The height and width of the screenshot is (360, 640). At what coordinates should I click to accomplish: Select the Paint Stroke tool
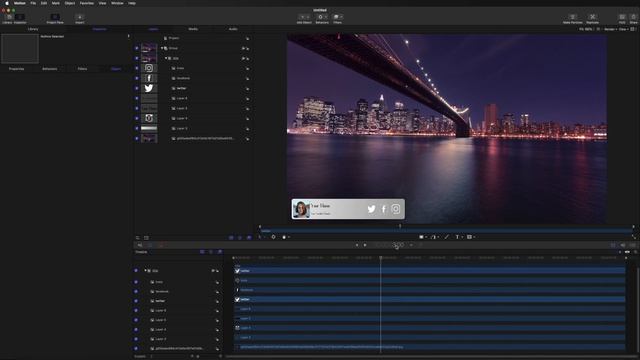coord(447,237)
